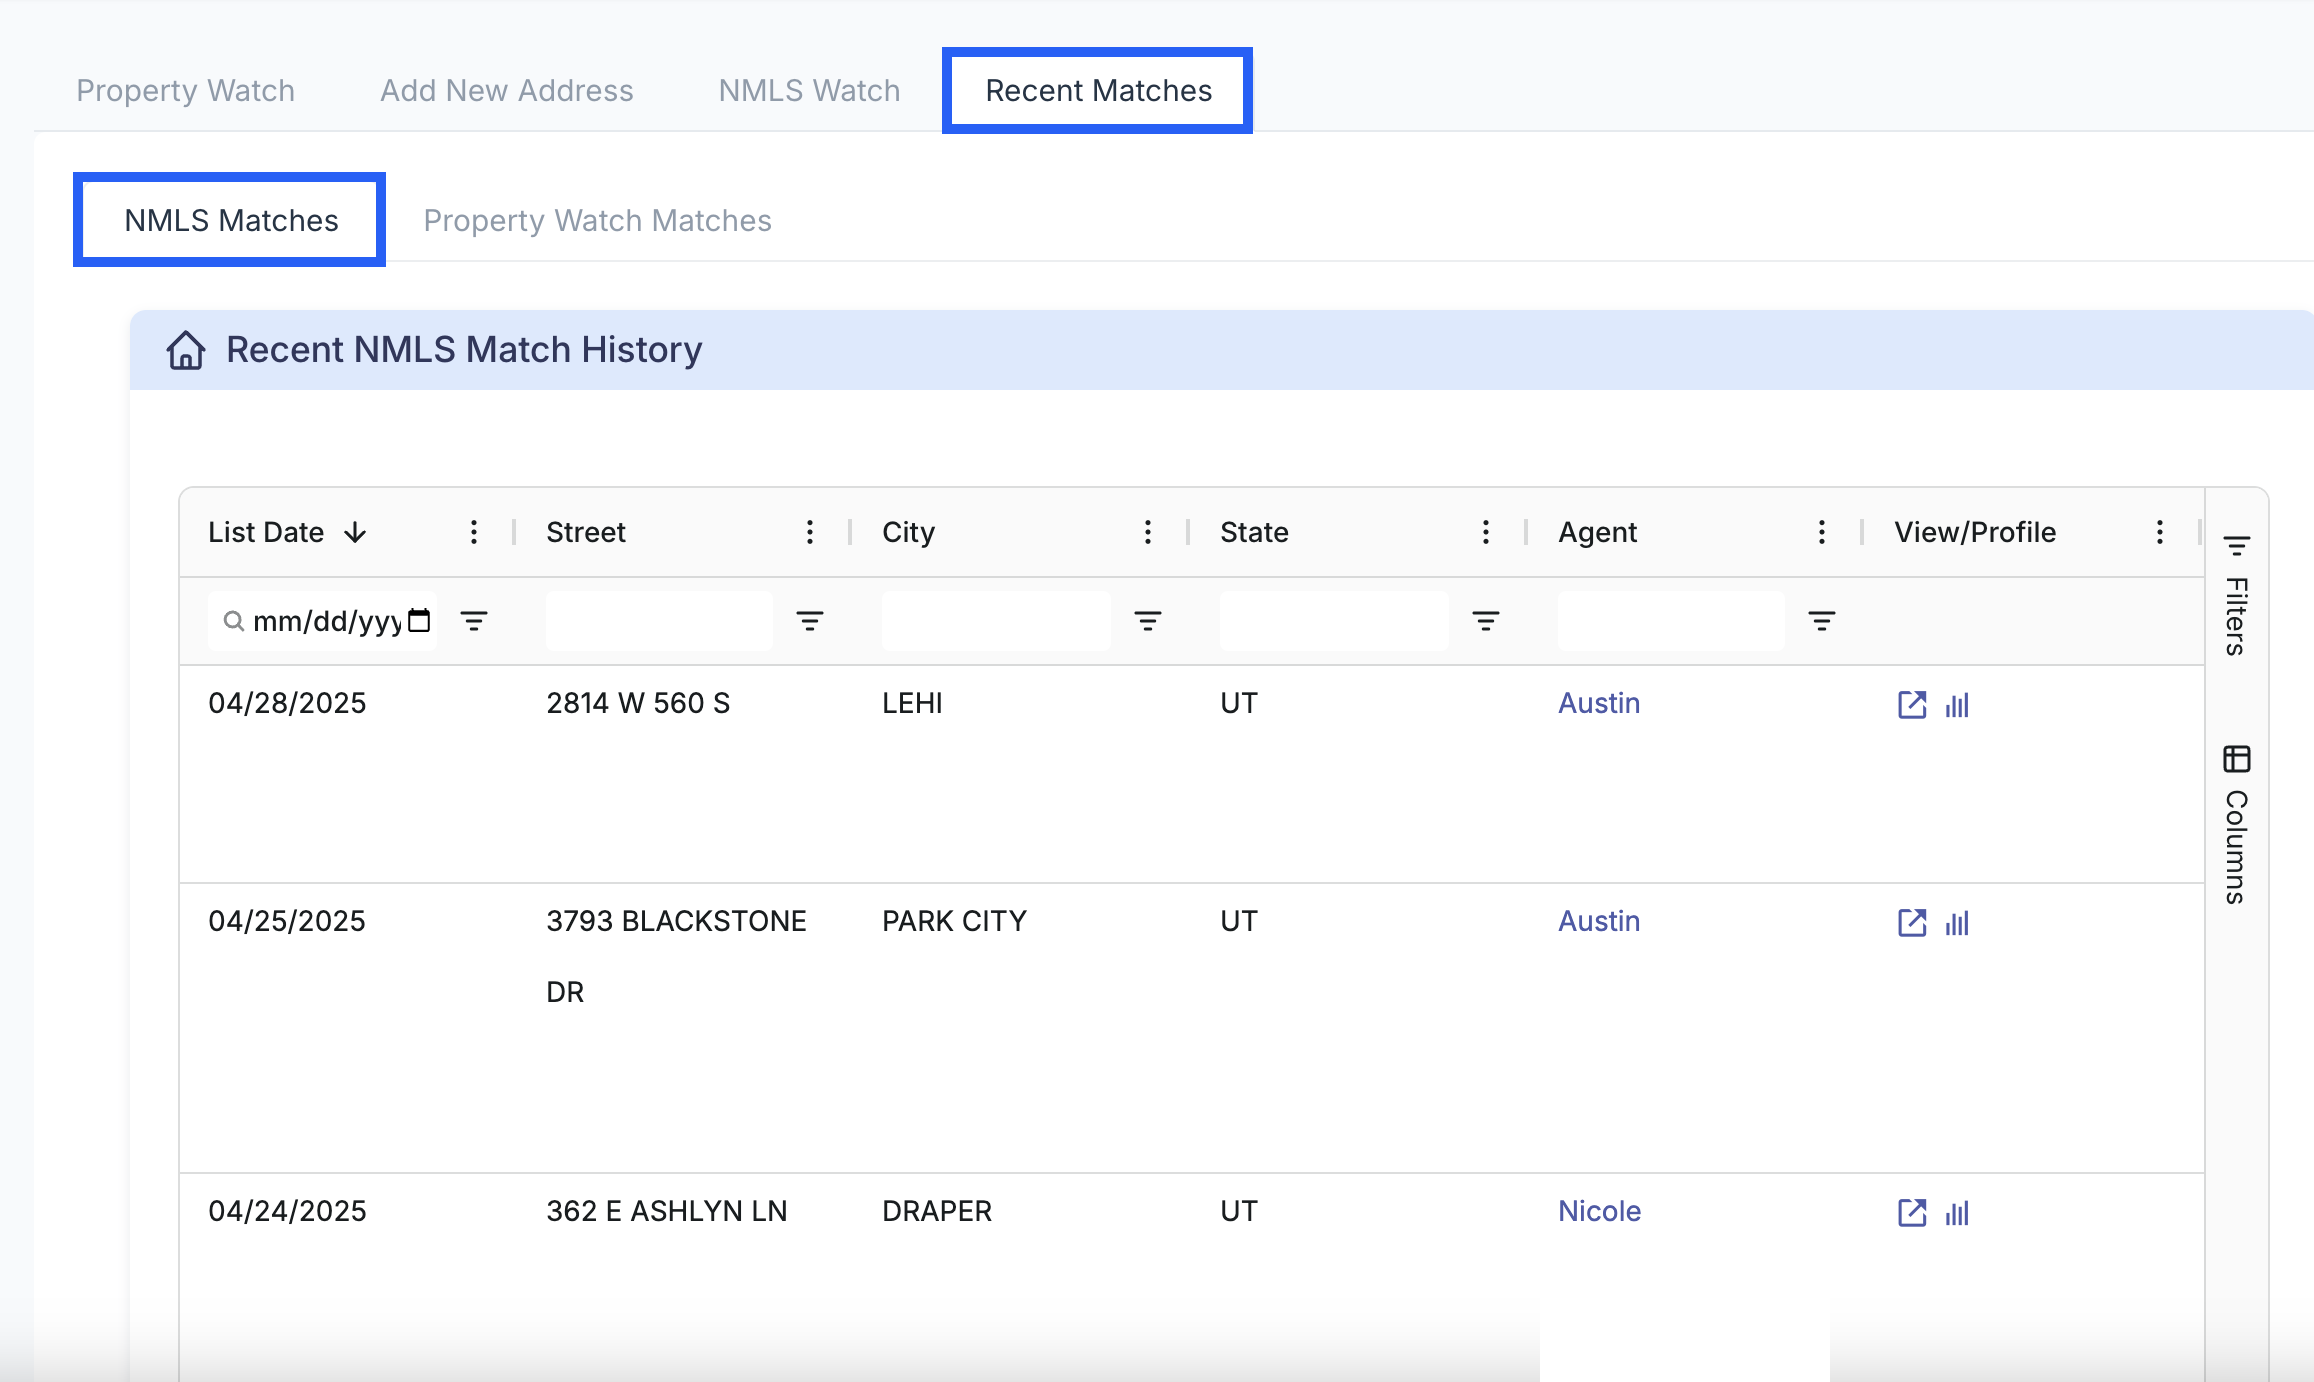2314x1382 pixels.
Task: Open State column filter icon
Action: click(1486, 621)
